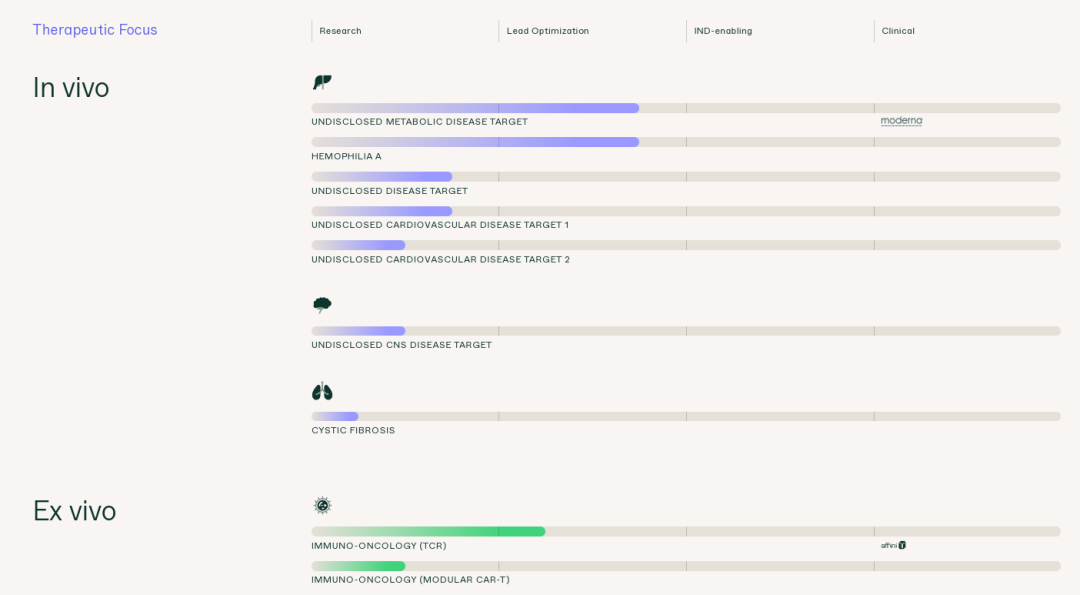Select the IND-enabling column header
Screen dimensions: 1080x595
coord(723,31)
